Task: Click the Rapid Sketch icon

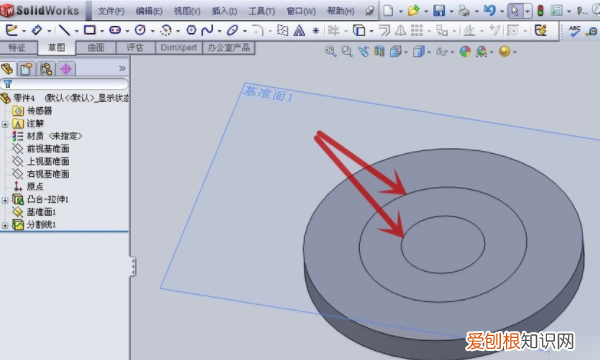Action: (x=541, y=30)
